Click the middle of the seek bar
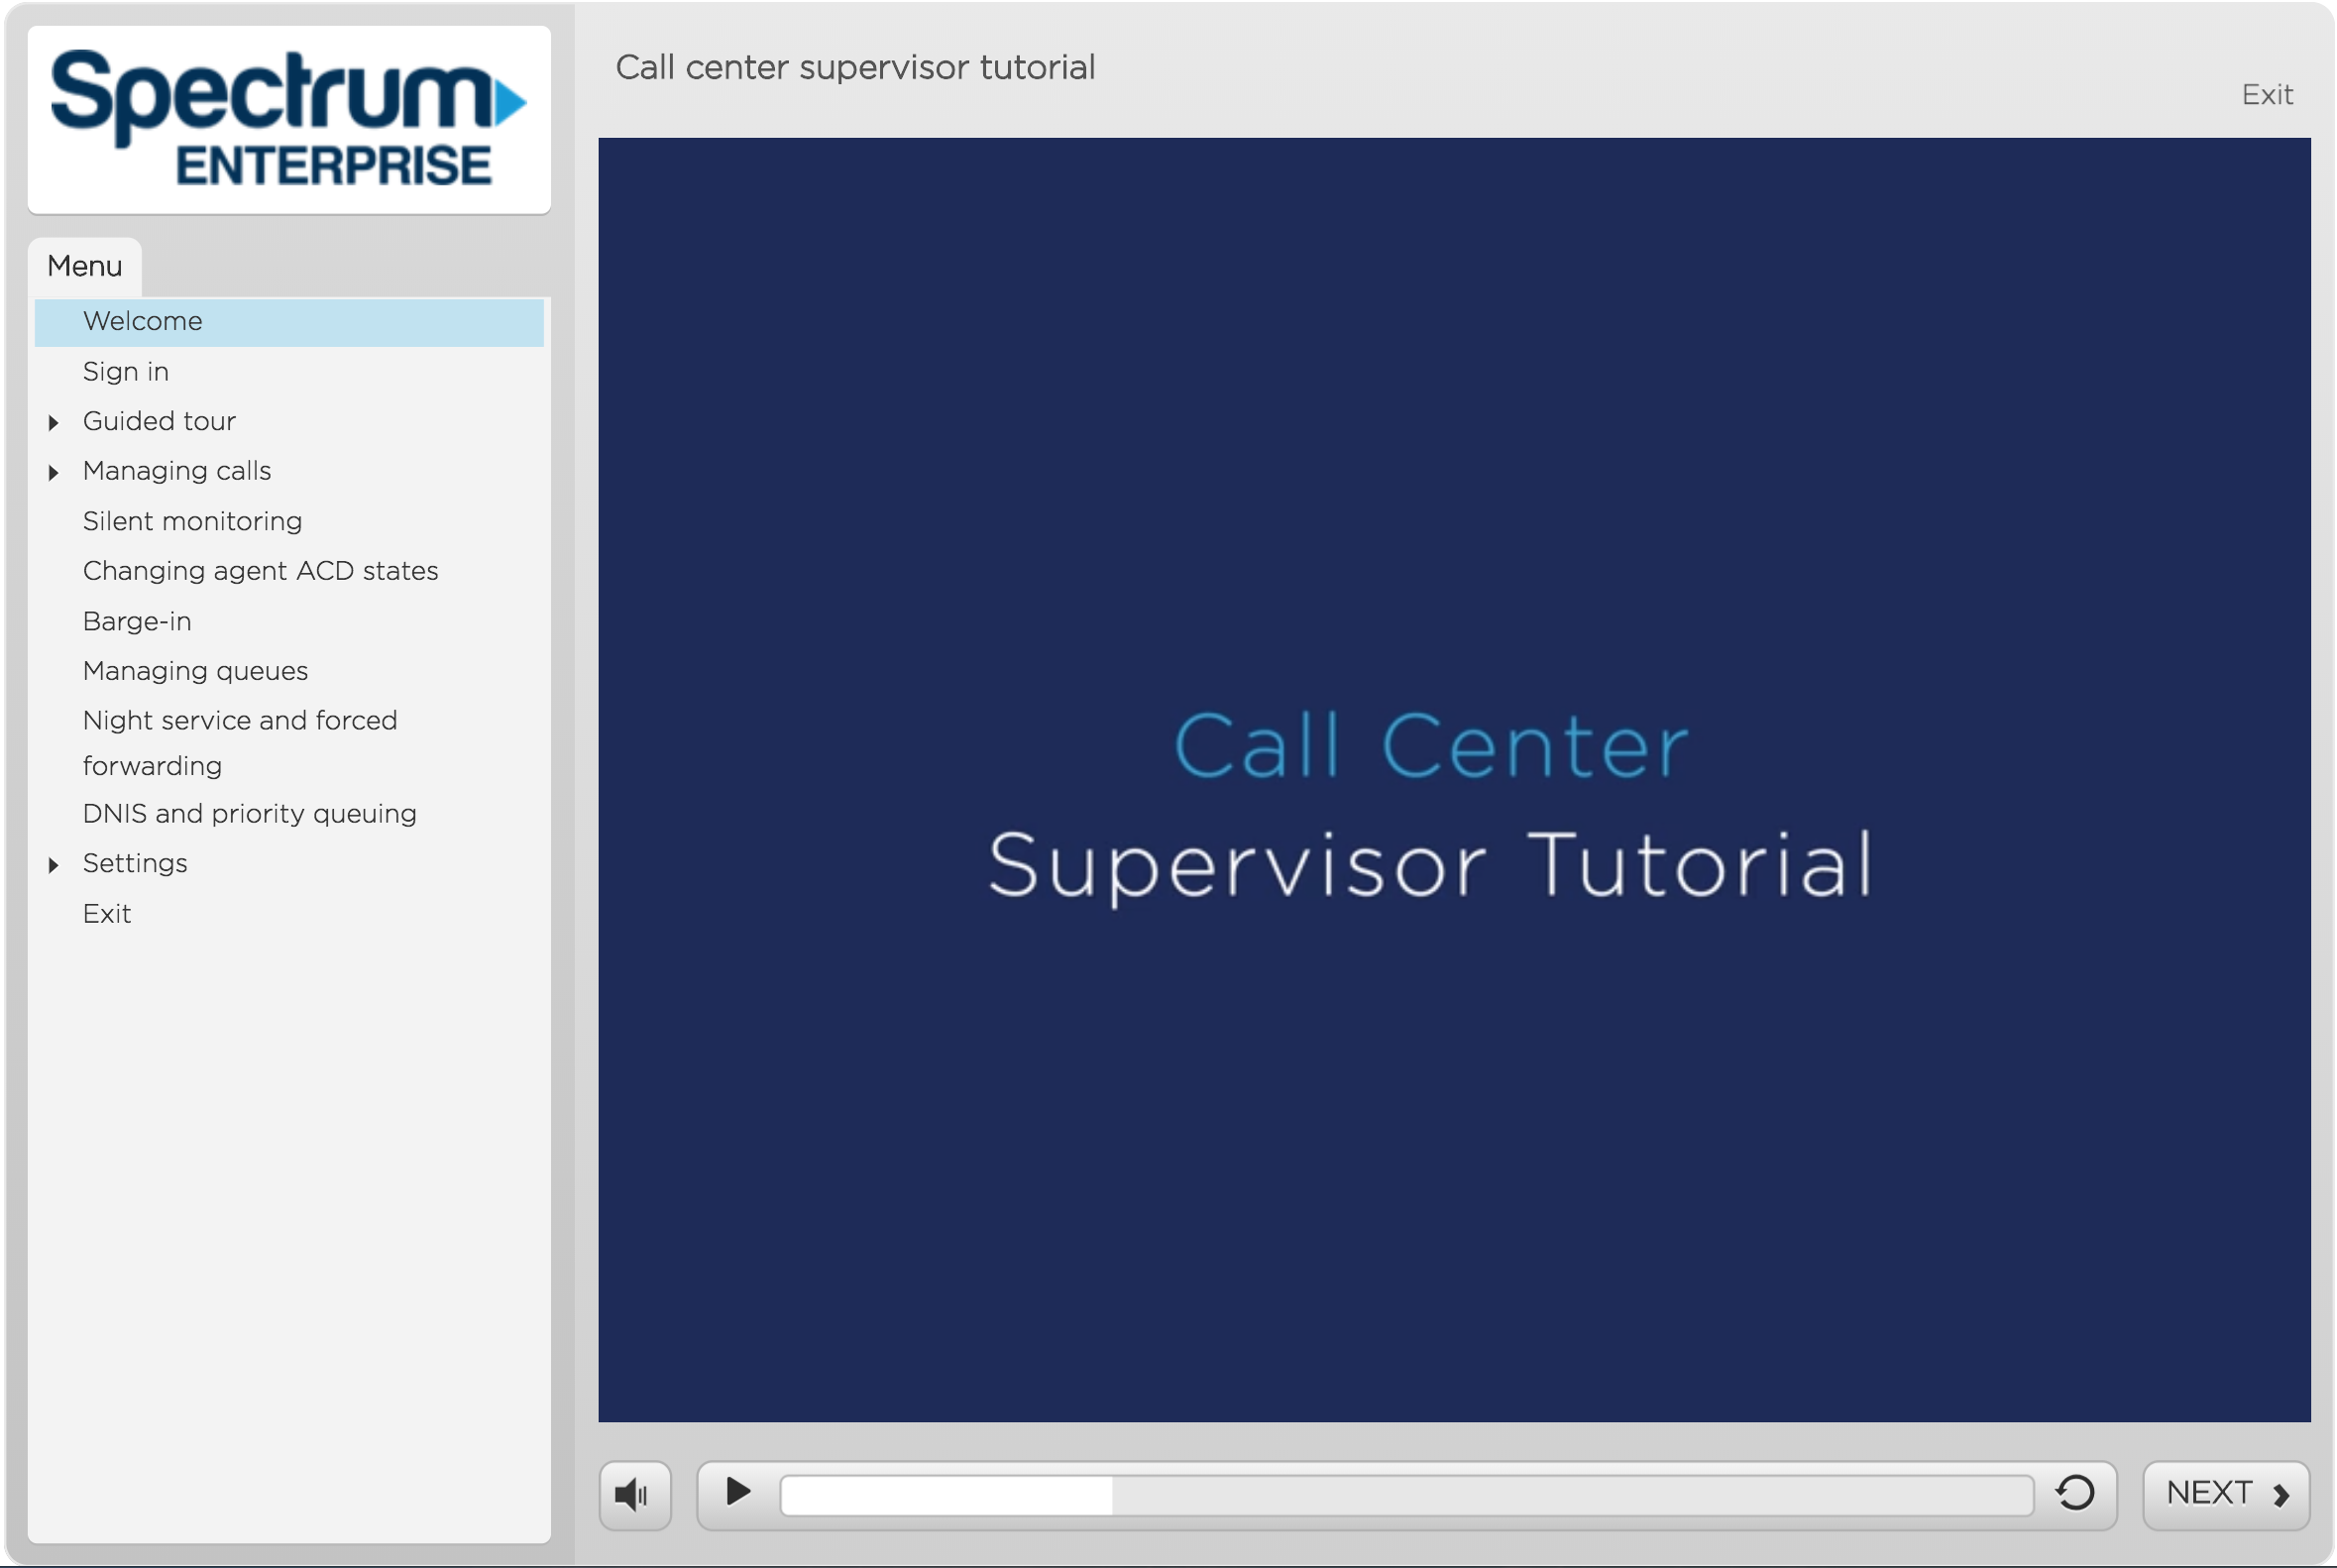This screenshot has height=1568, width=2337. coord(1406,1496)
